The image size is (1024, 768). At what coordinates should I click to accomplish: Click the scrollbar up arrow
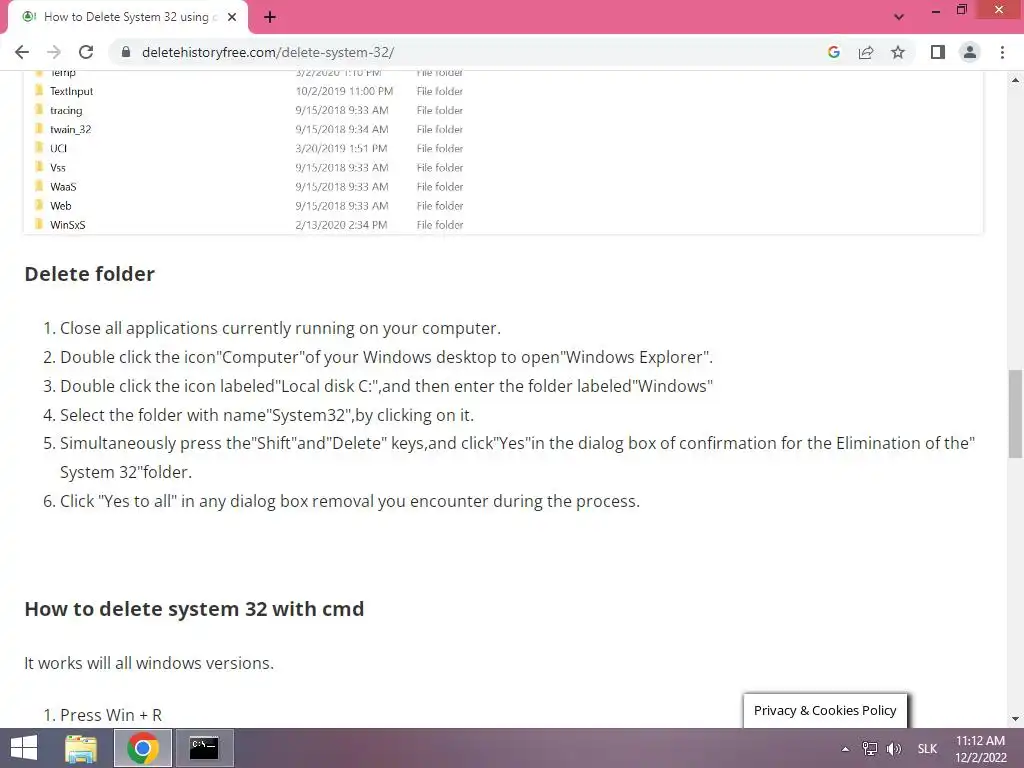[x=1016, y=80]
